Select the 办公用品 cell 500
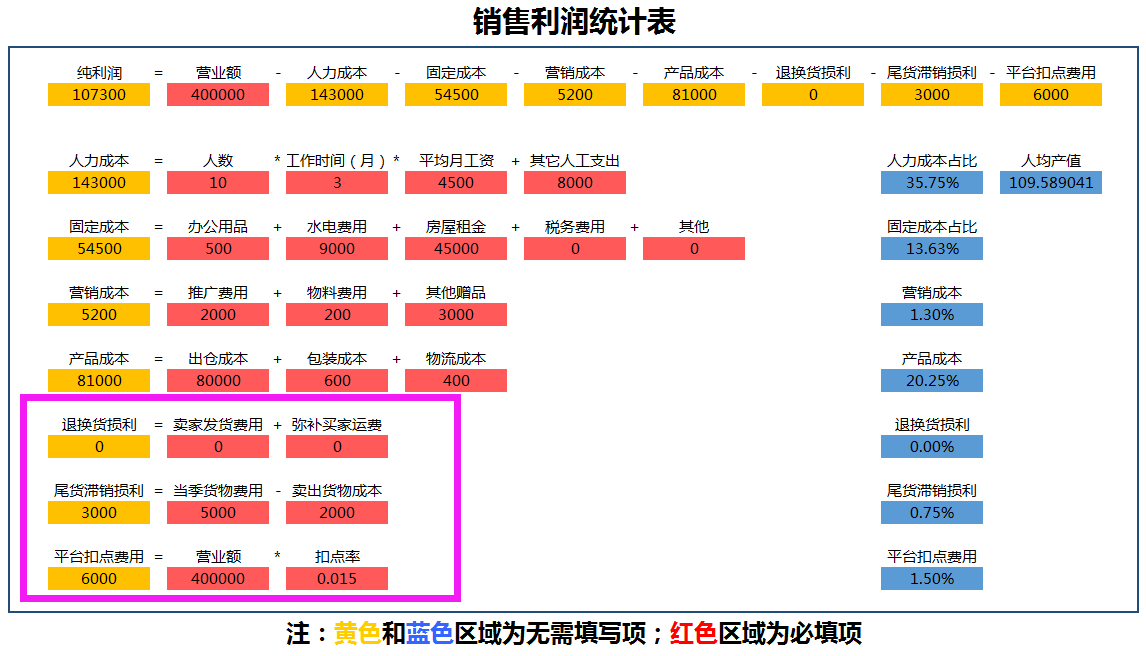This screenshot has height=656, width=1146. click(218, 248)
